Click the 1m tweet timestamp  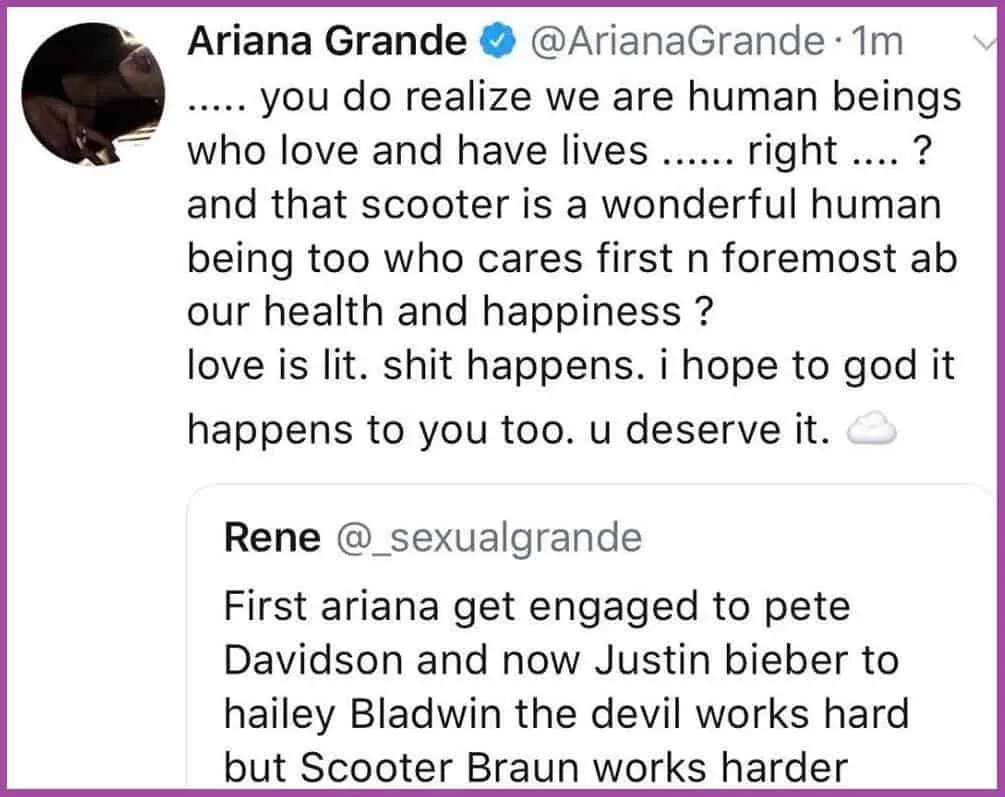click(874, 41)
